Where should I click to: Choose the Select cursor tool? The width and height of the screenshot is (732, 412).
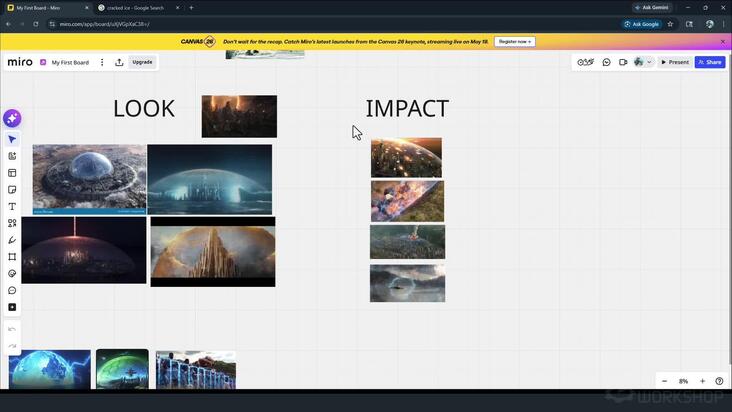[x=12, y=140]
